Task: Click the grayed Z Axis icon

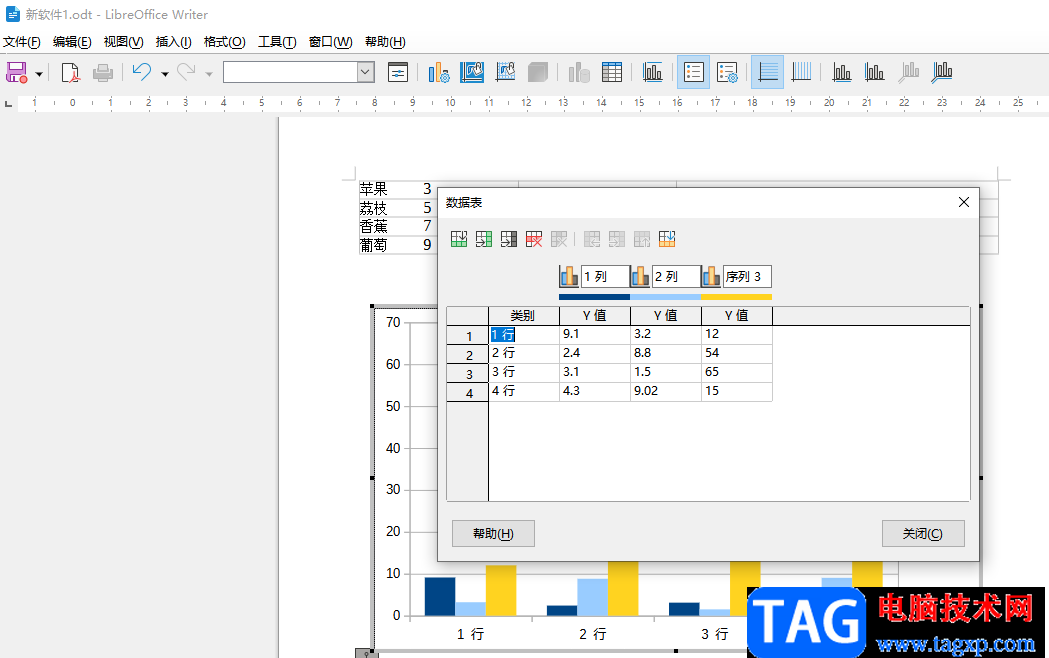Action: 908,72
